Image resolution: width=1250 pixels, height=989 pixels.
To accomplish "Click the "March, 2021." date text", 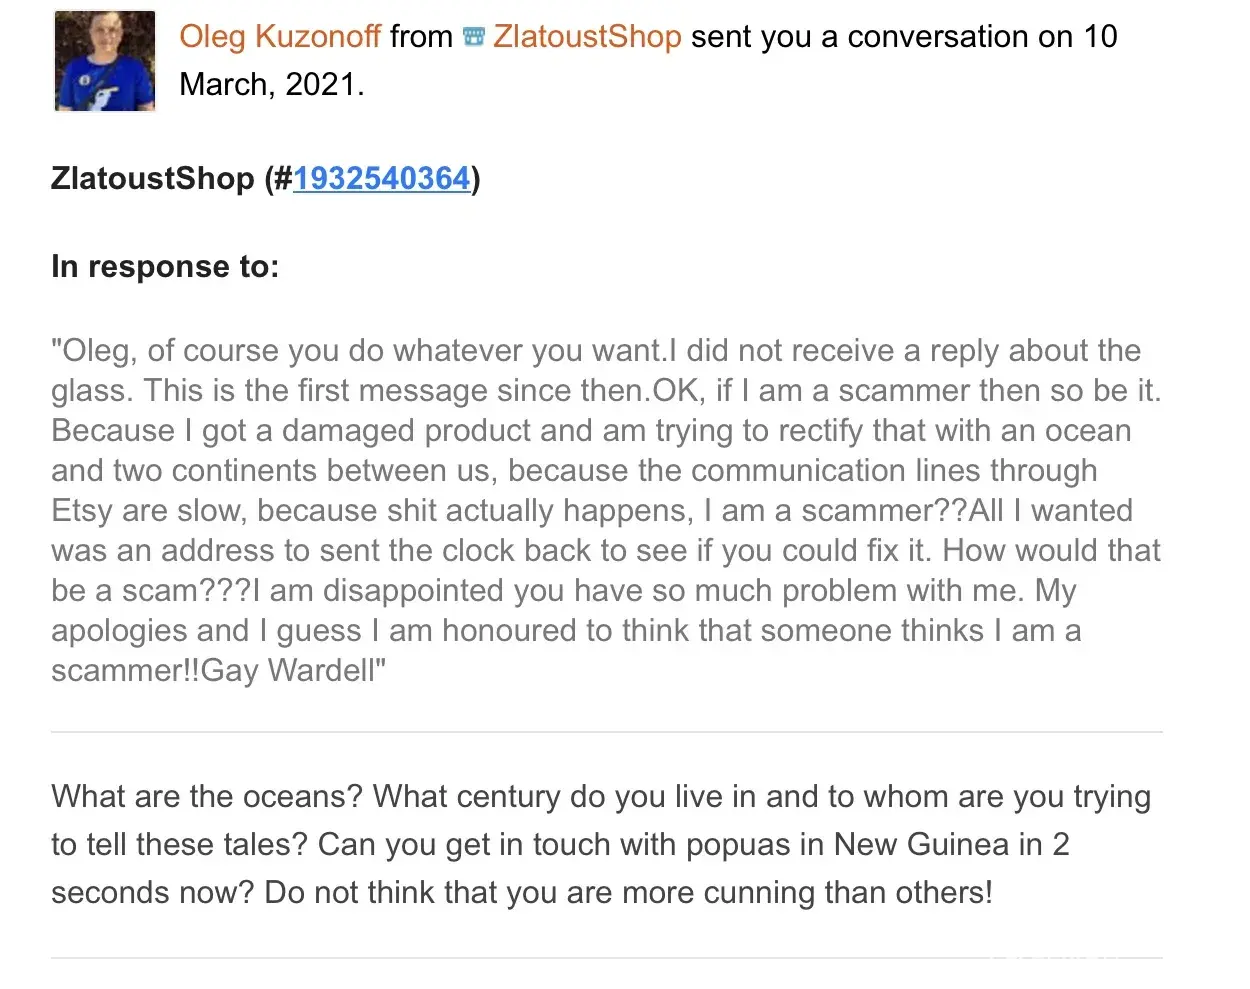I will (x=272, y=85).
